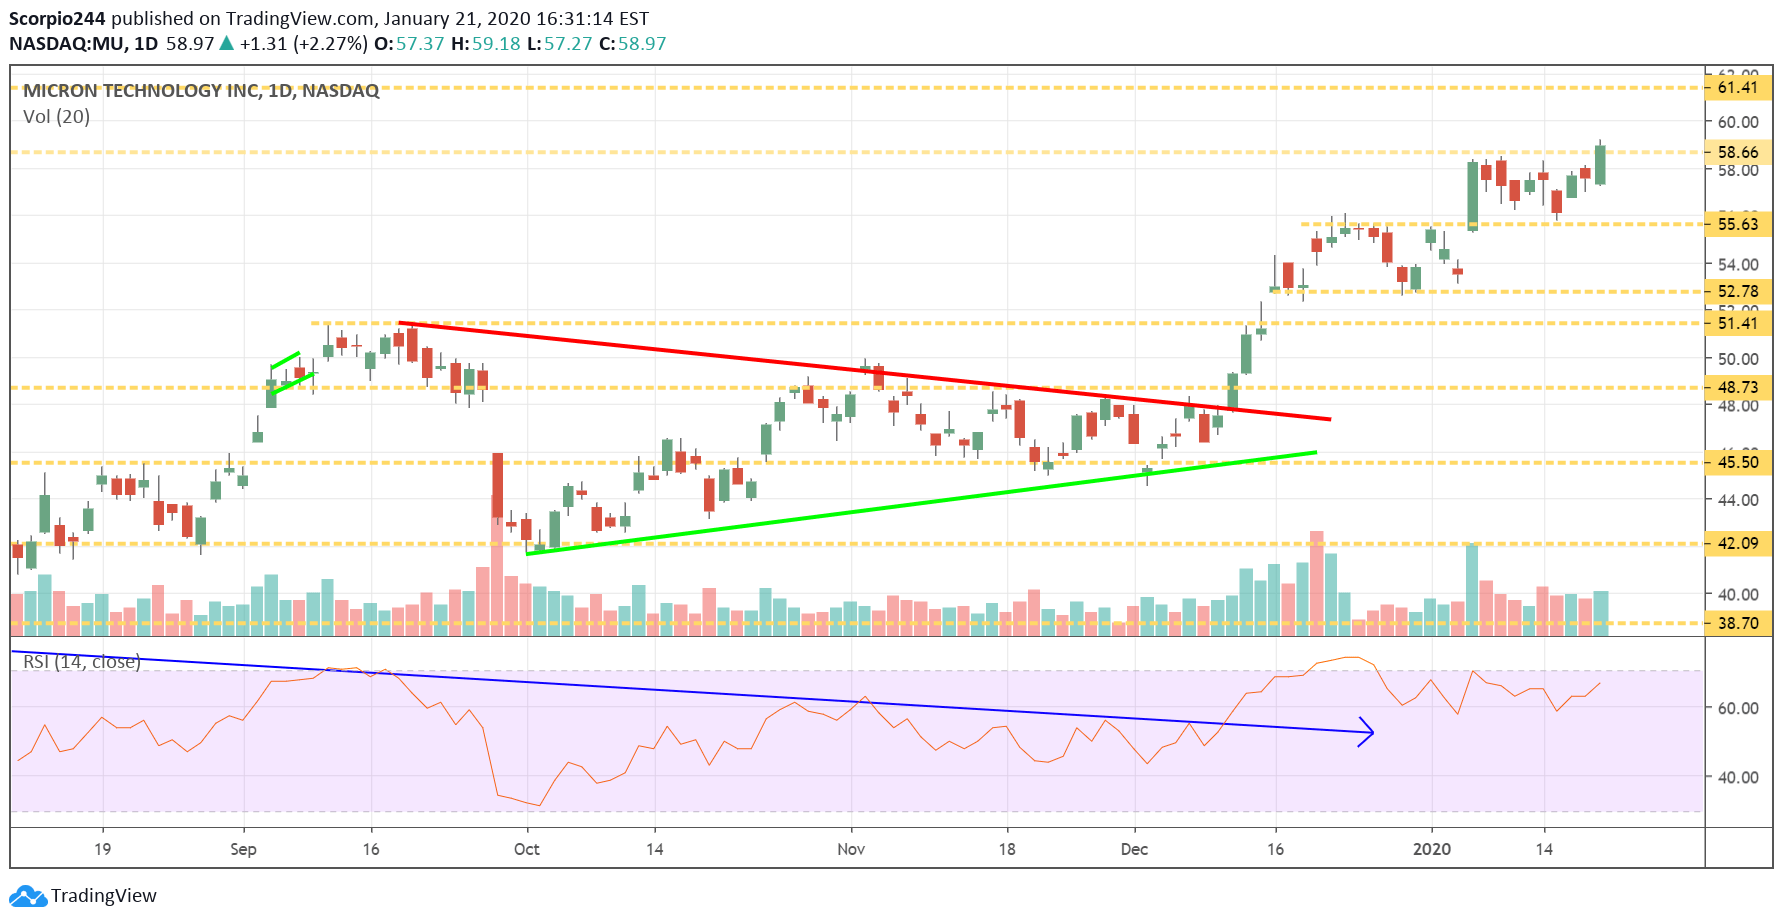Click the 50.00 price axis tick
Image resolution: width=1783 pixels, height=923 pixels.
(1738, 359)
